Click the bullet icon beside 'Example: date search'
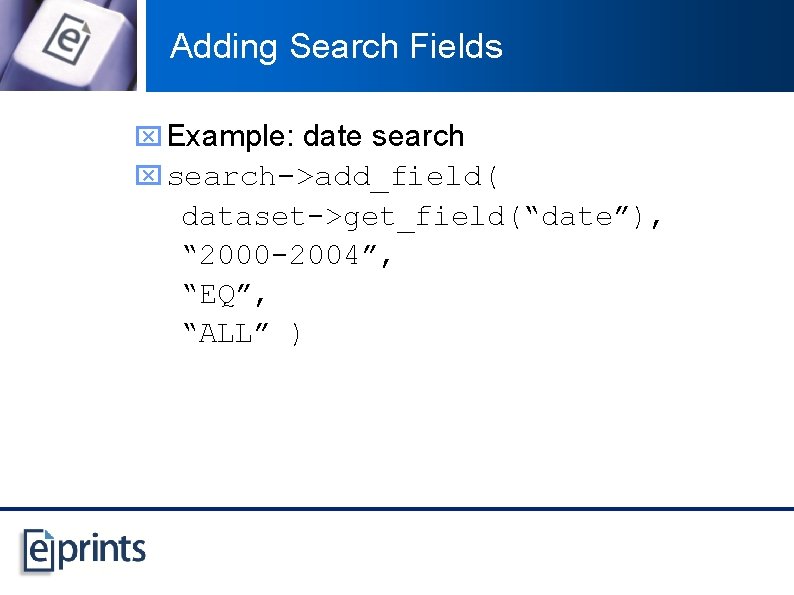Viewport: 794px width, 595px height. pyautogui.click(x=148, y=136)
